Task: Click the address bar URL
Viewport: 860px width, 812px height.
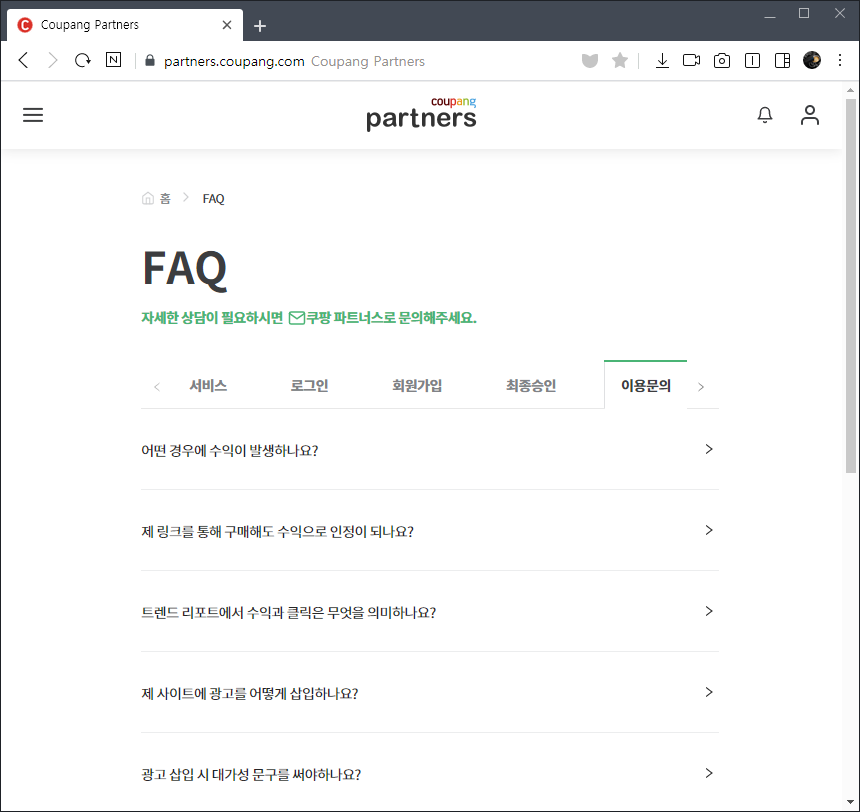Action: click(x=234, y=61)
